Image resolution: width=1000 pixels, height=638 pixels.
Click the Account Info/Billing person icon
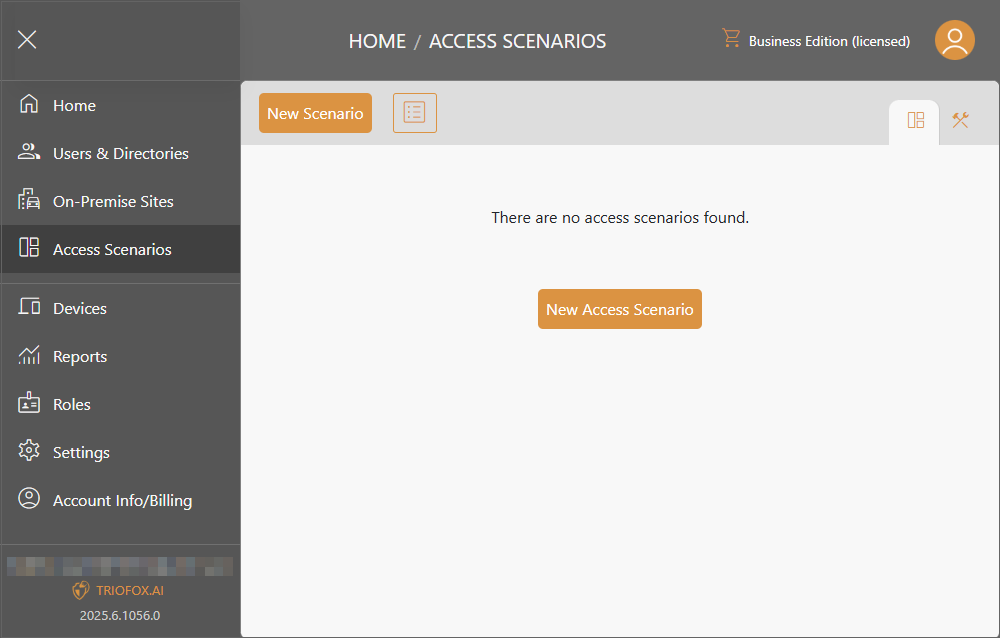pos(29,498)
